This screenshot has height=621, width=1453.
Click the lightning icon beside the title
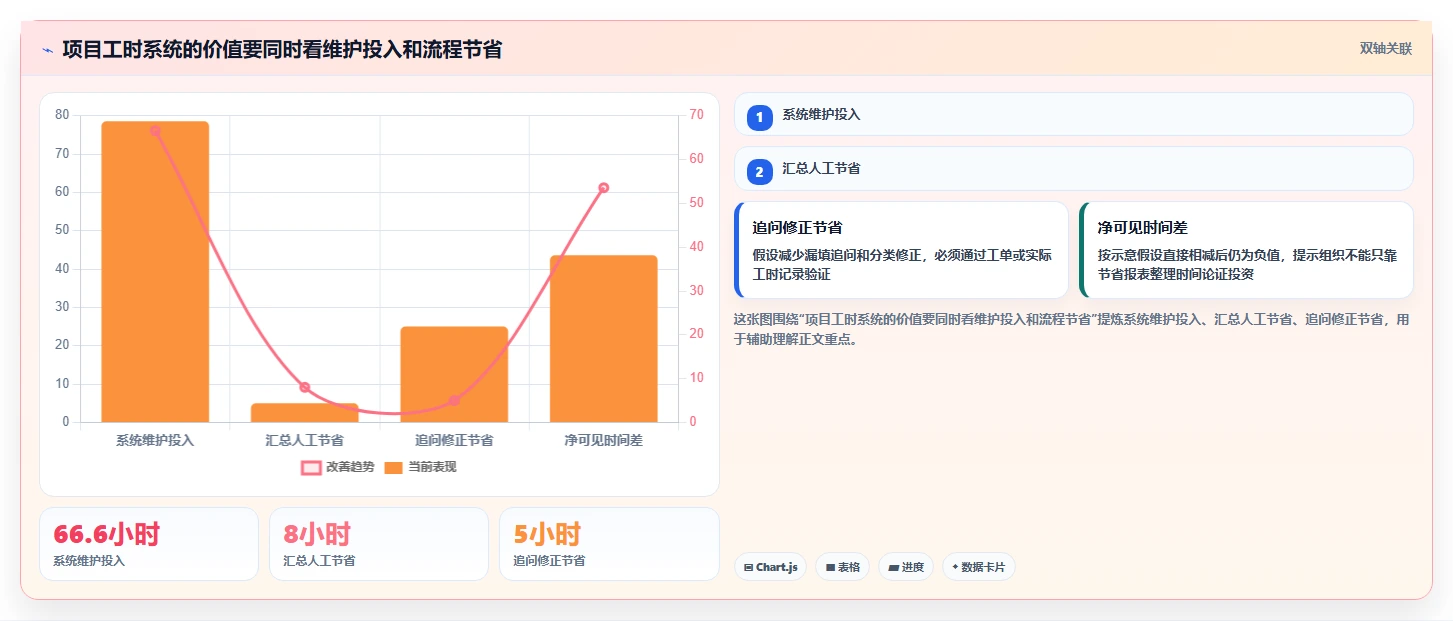tap(47, 50)
